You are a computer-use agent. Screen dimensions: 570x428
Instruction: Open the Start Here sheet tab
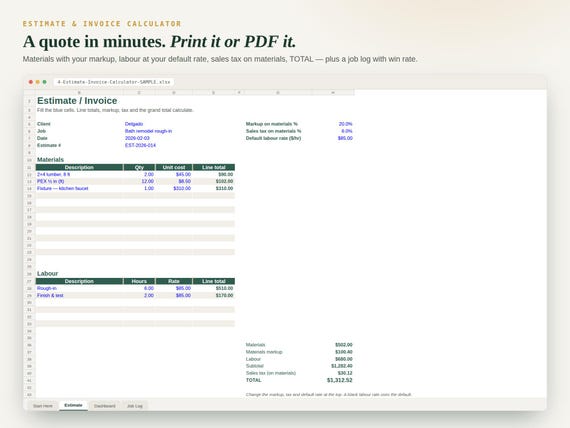(43, 406)
